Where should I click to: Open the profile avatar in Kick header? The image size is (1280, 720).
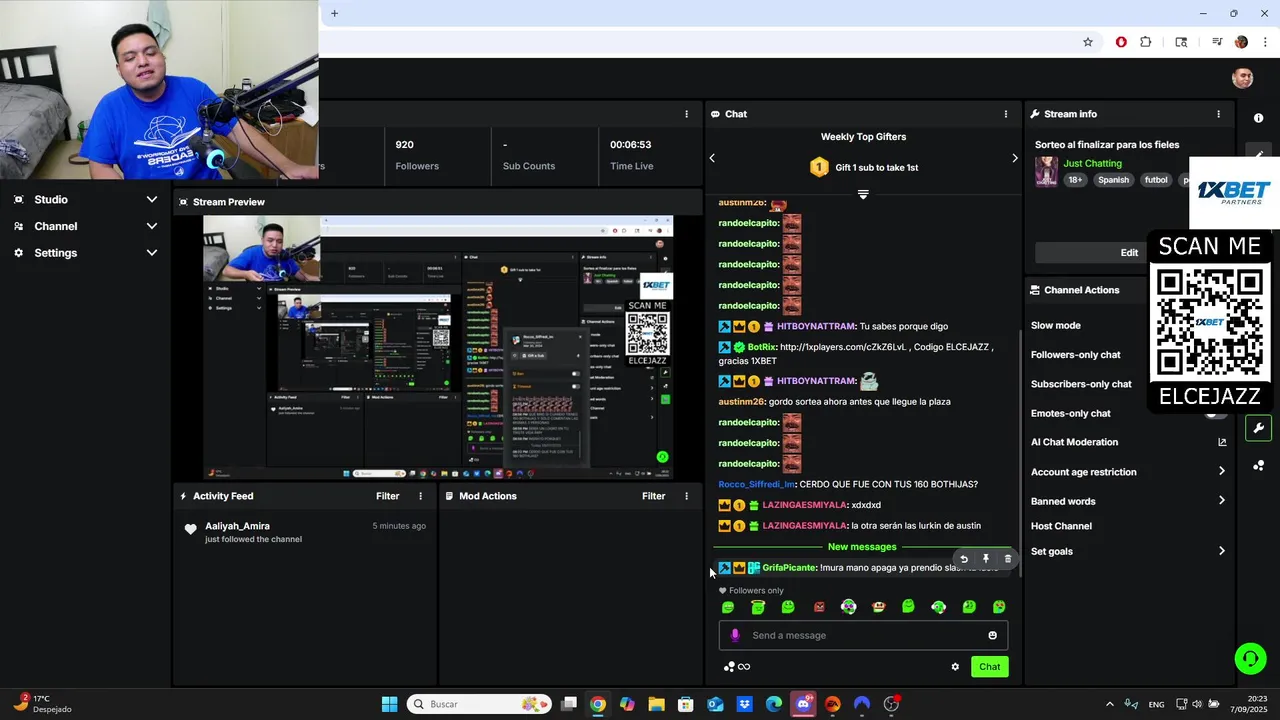1243,79
